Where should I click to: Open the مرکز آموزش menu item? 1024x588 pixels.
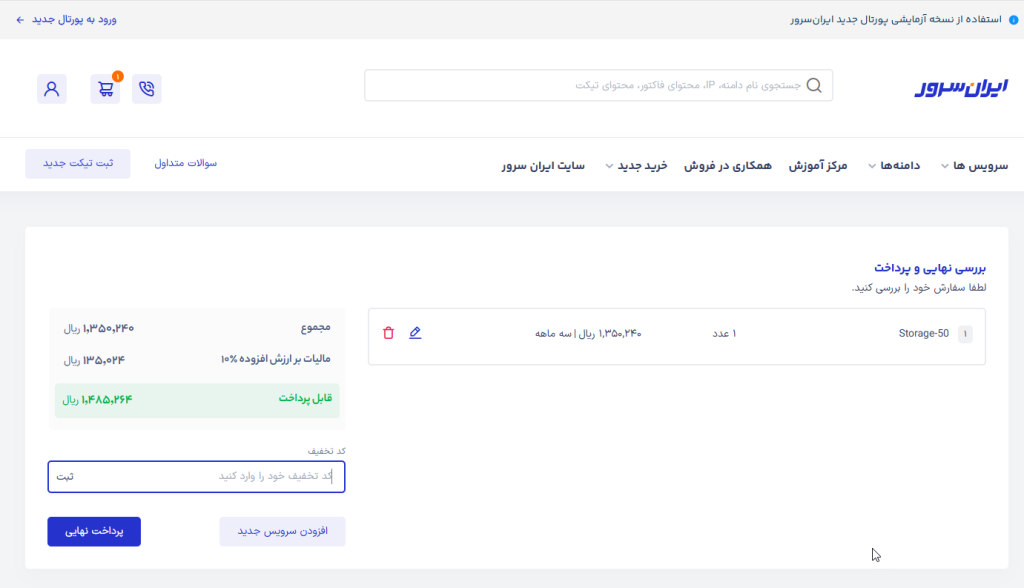(818, 165)
